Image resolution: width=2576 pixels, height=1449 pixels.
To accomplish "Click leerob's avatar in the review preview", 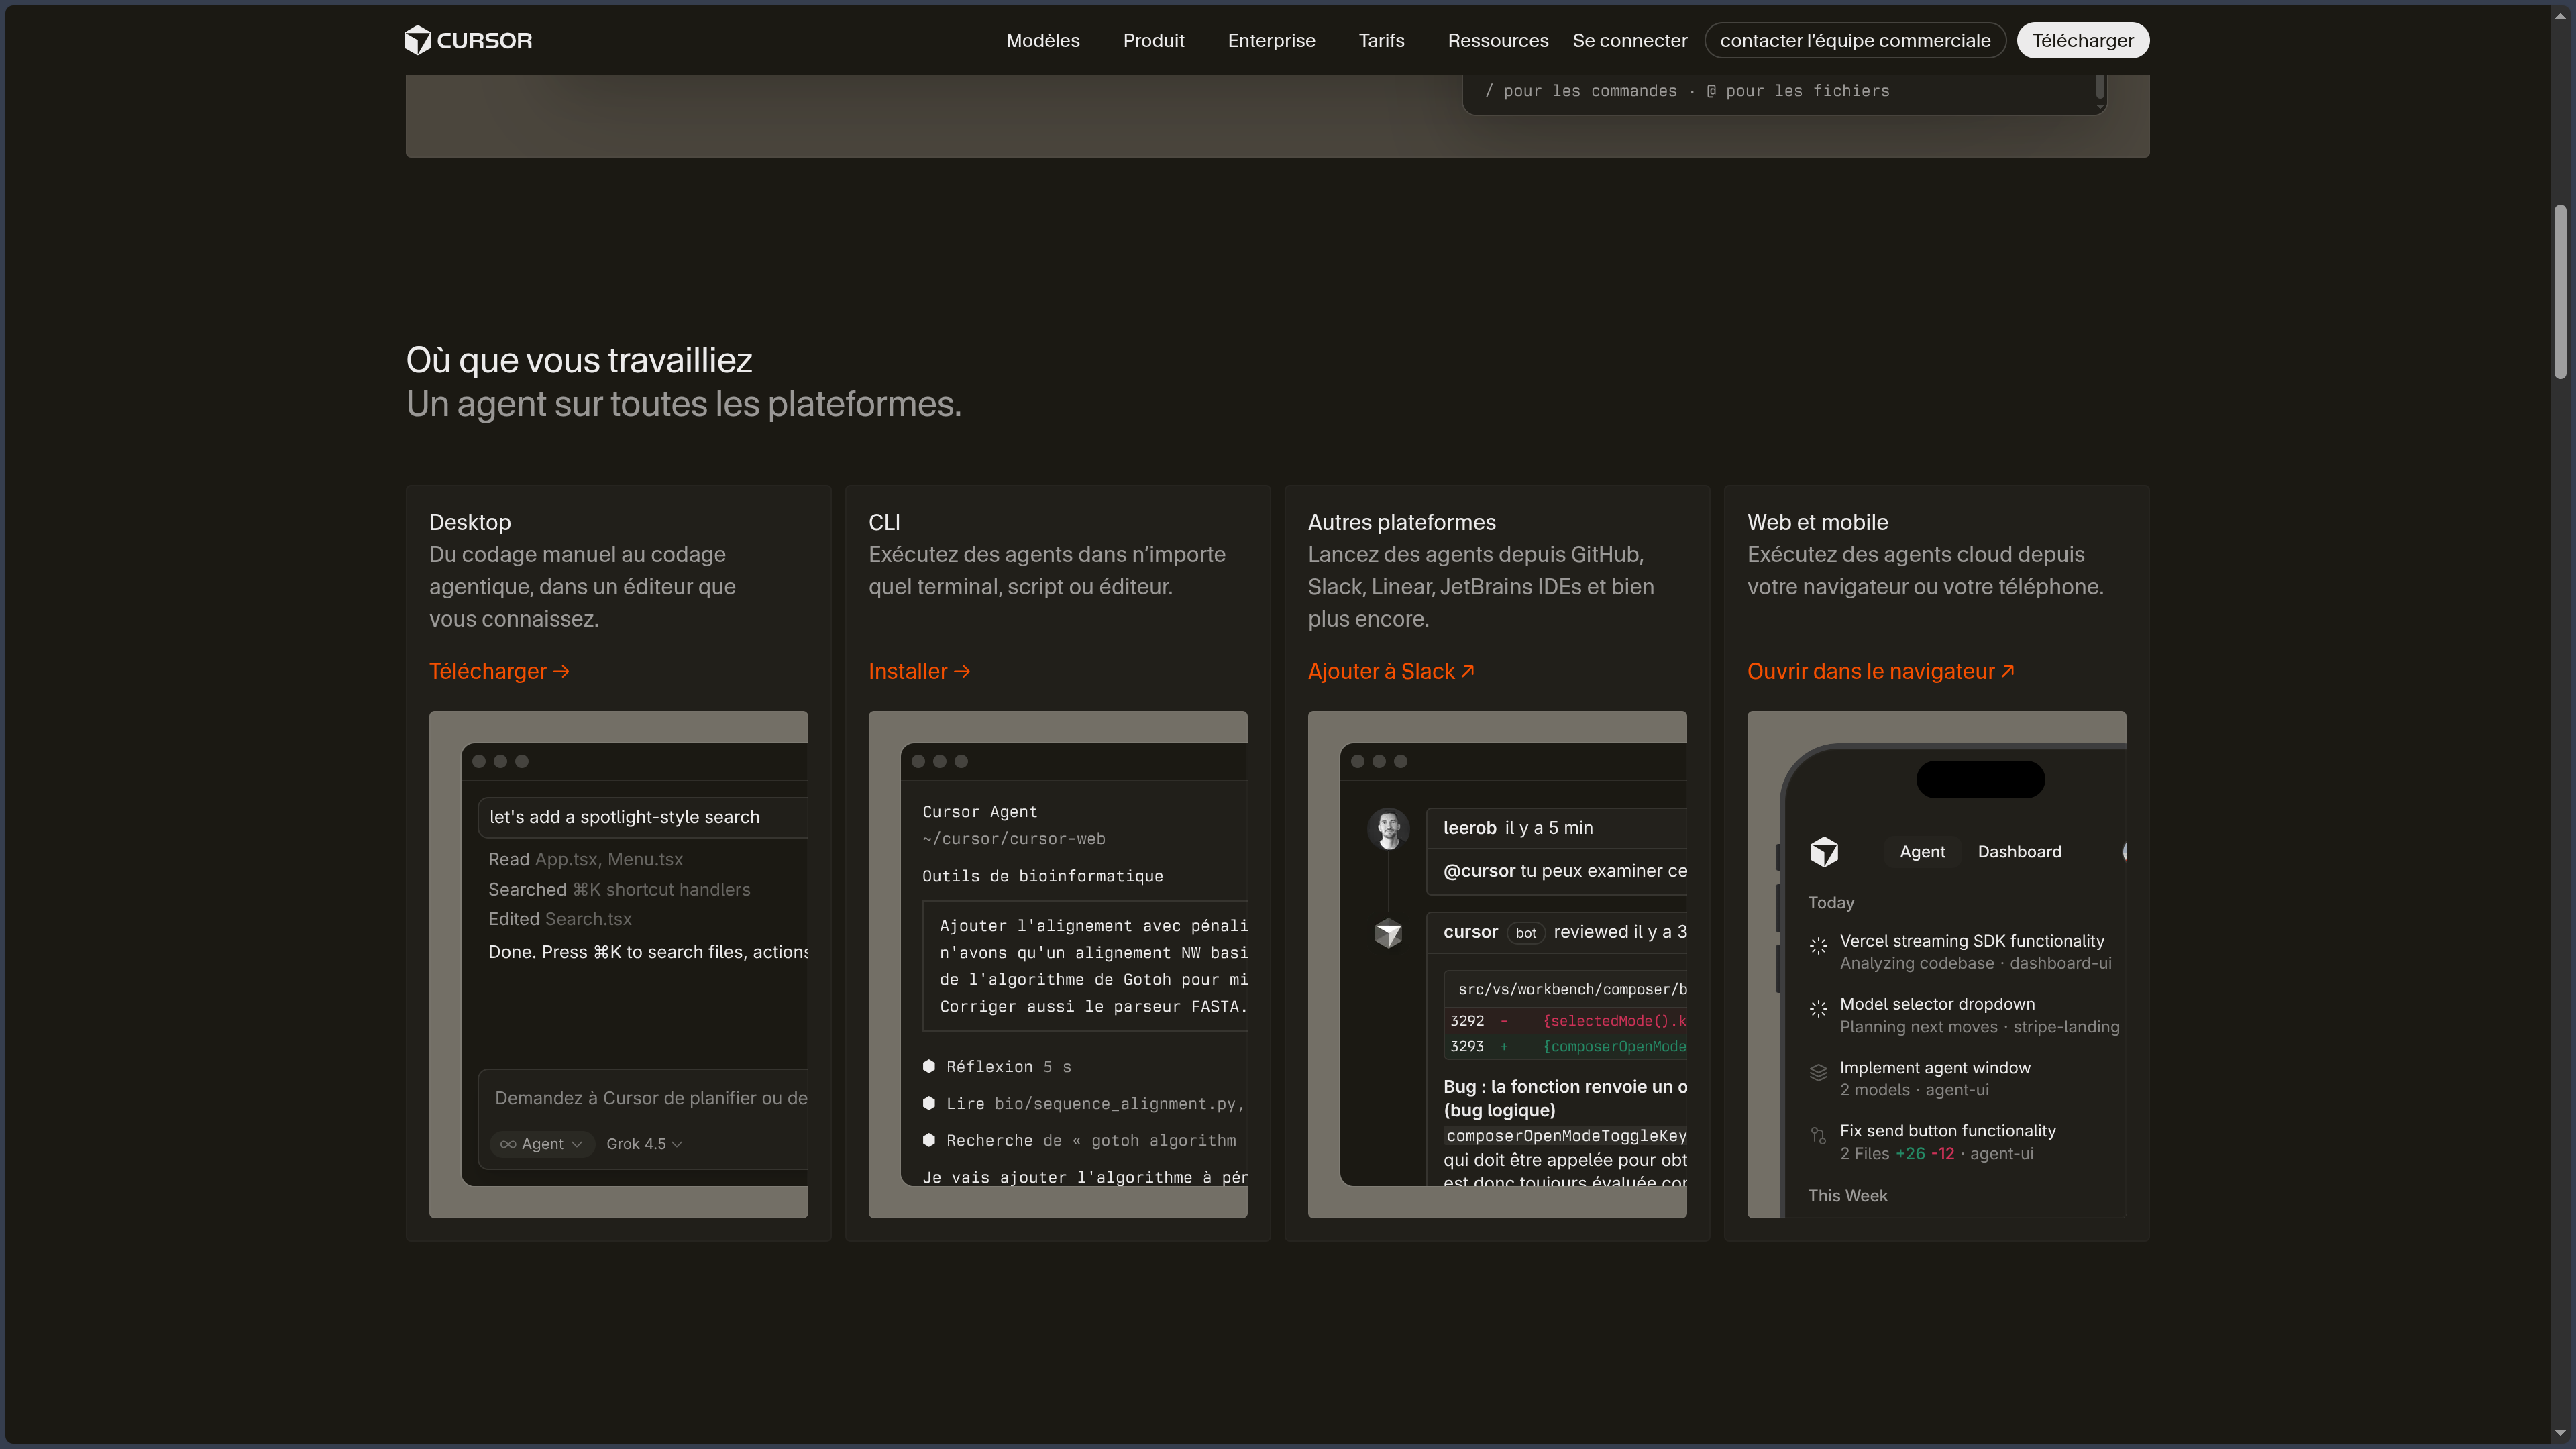I will [1388, 828].
